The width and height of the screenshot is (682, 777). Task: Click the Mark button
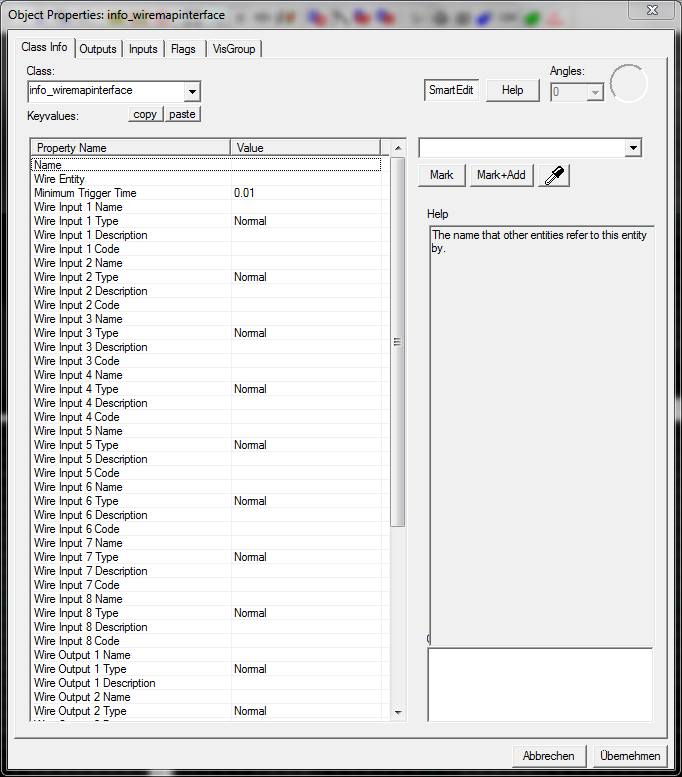click(442, 175)
